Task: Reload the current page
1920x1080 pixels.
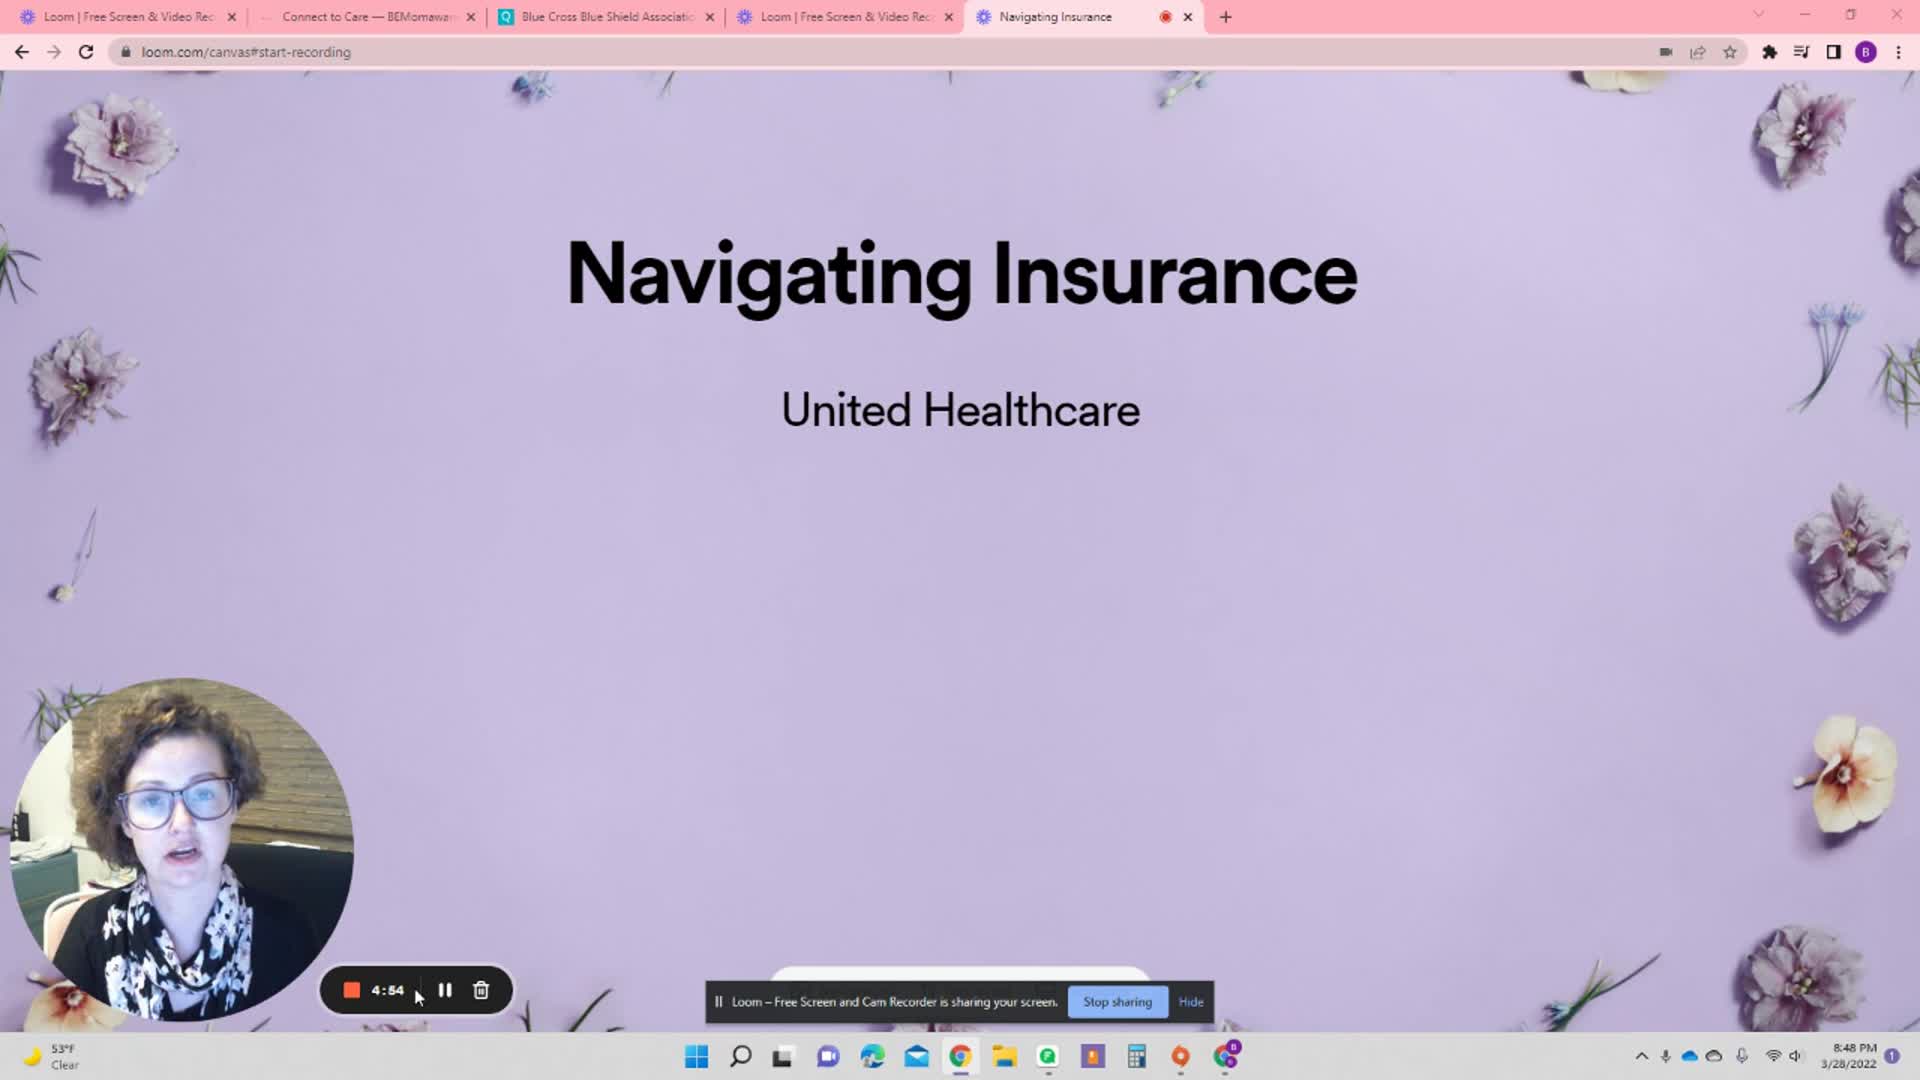Action: click(x=86, y=52)
